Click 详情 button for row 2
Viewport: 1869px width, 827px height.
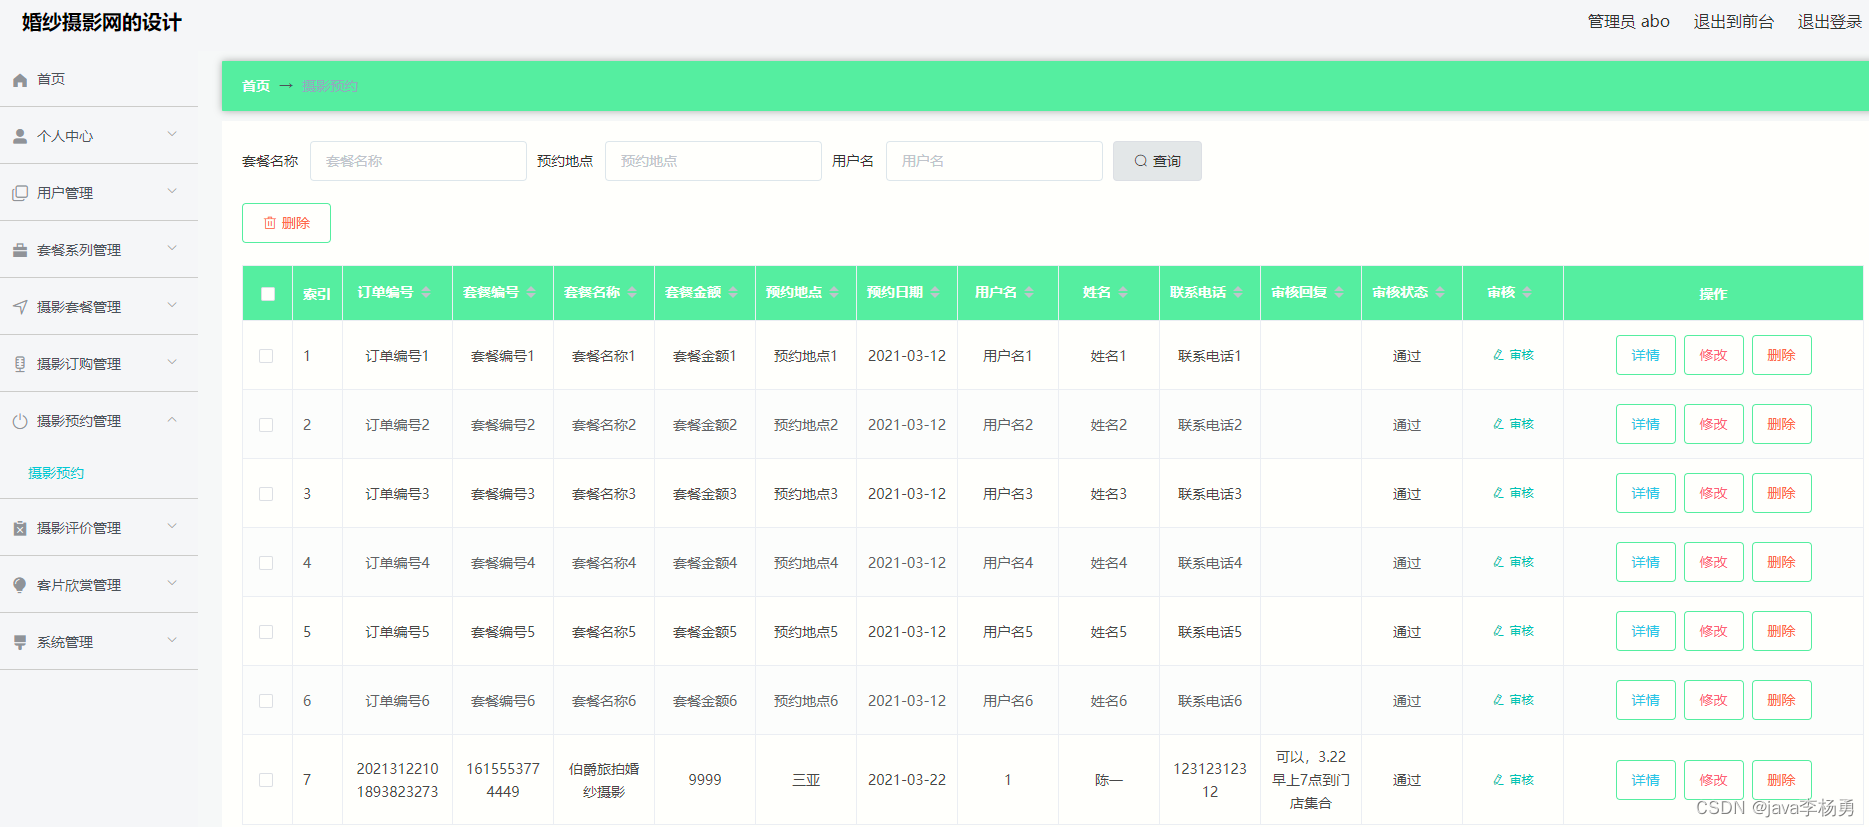click(1645, 424)
